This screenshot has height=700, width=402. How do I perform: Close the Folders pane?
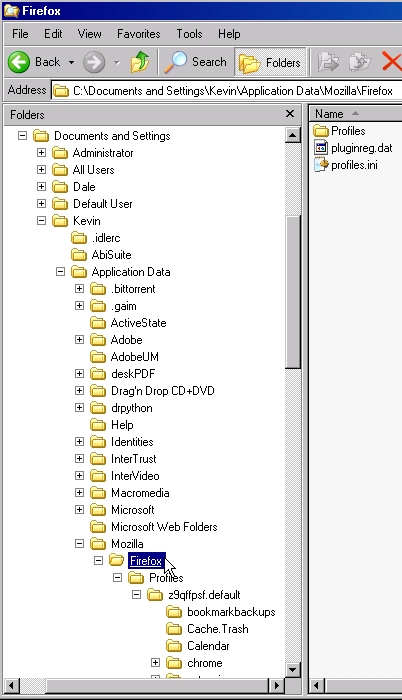click(290, 114)
